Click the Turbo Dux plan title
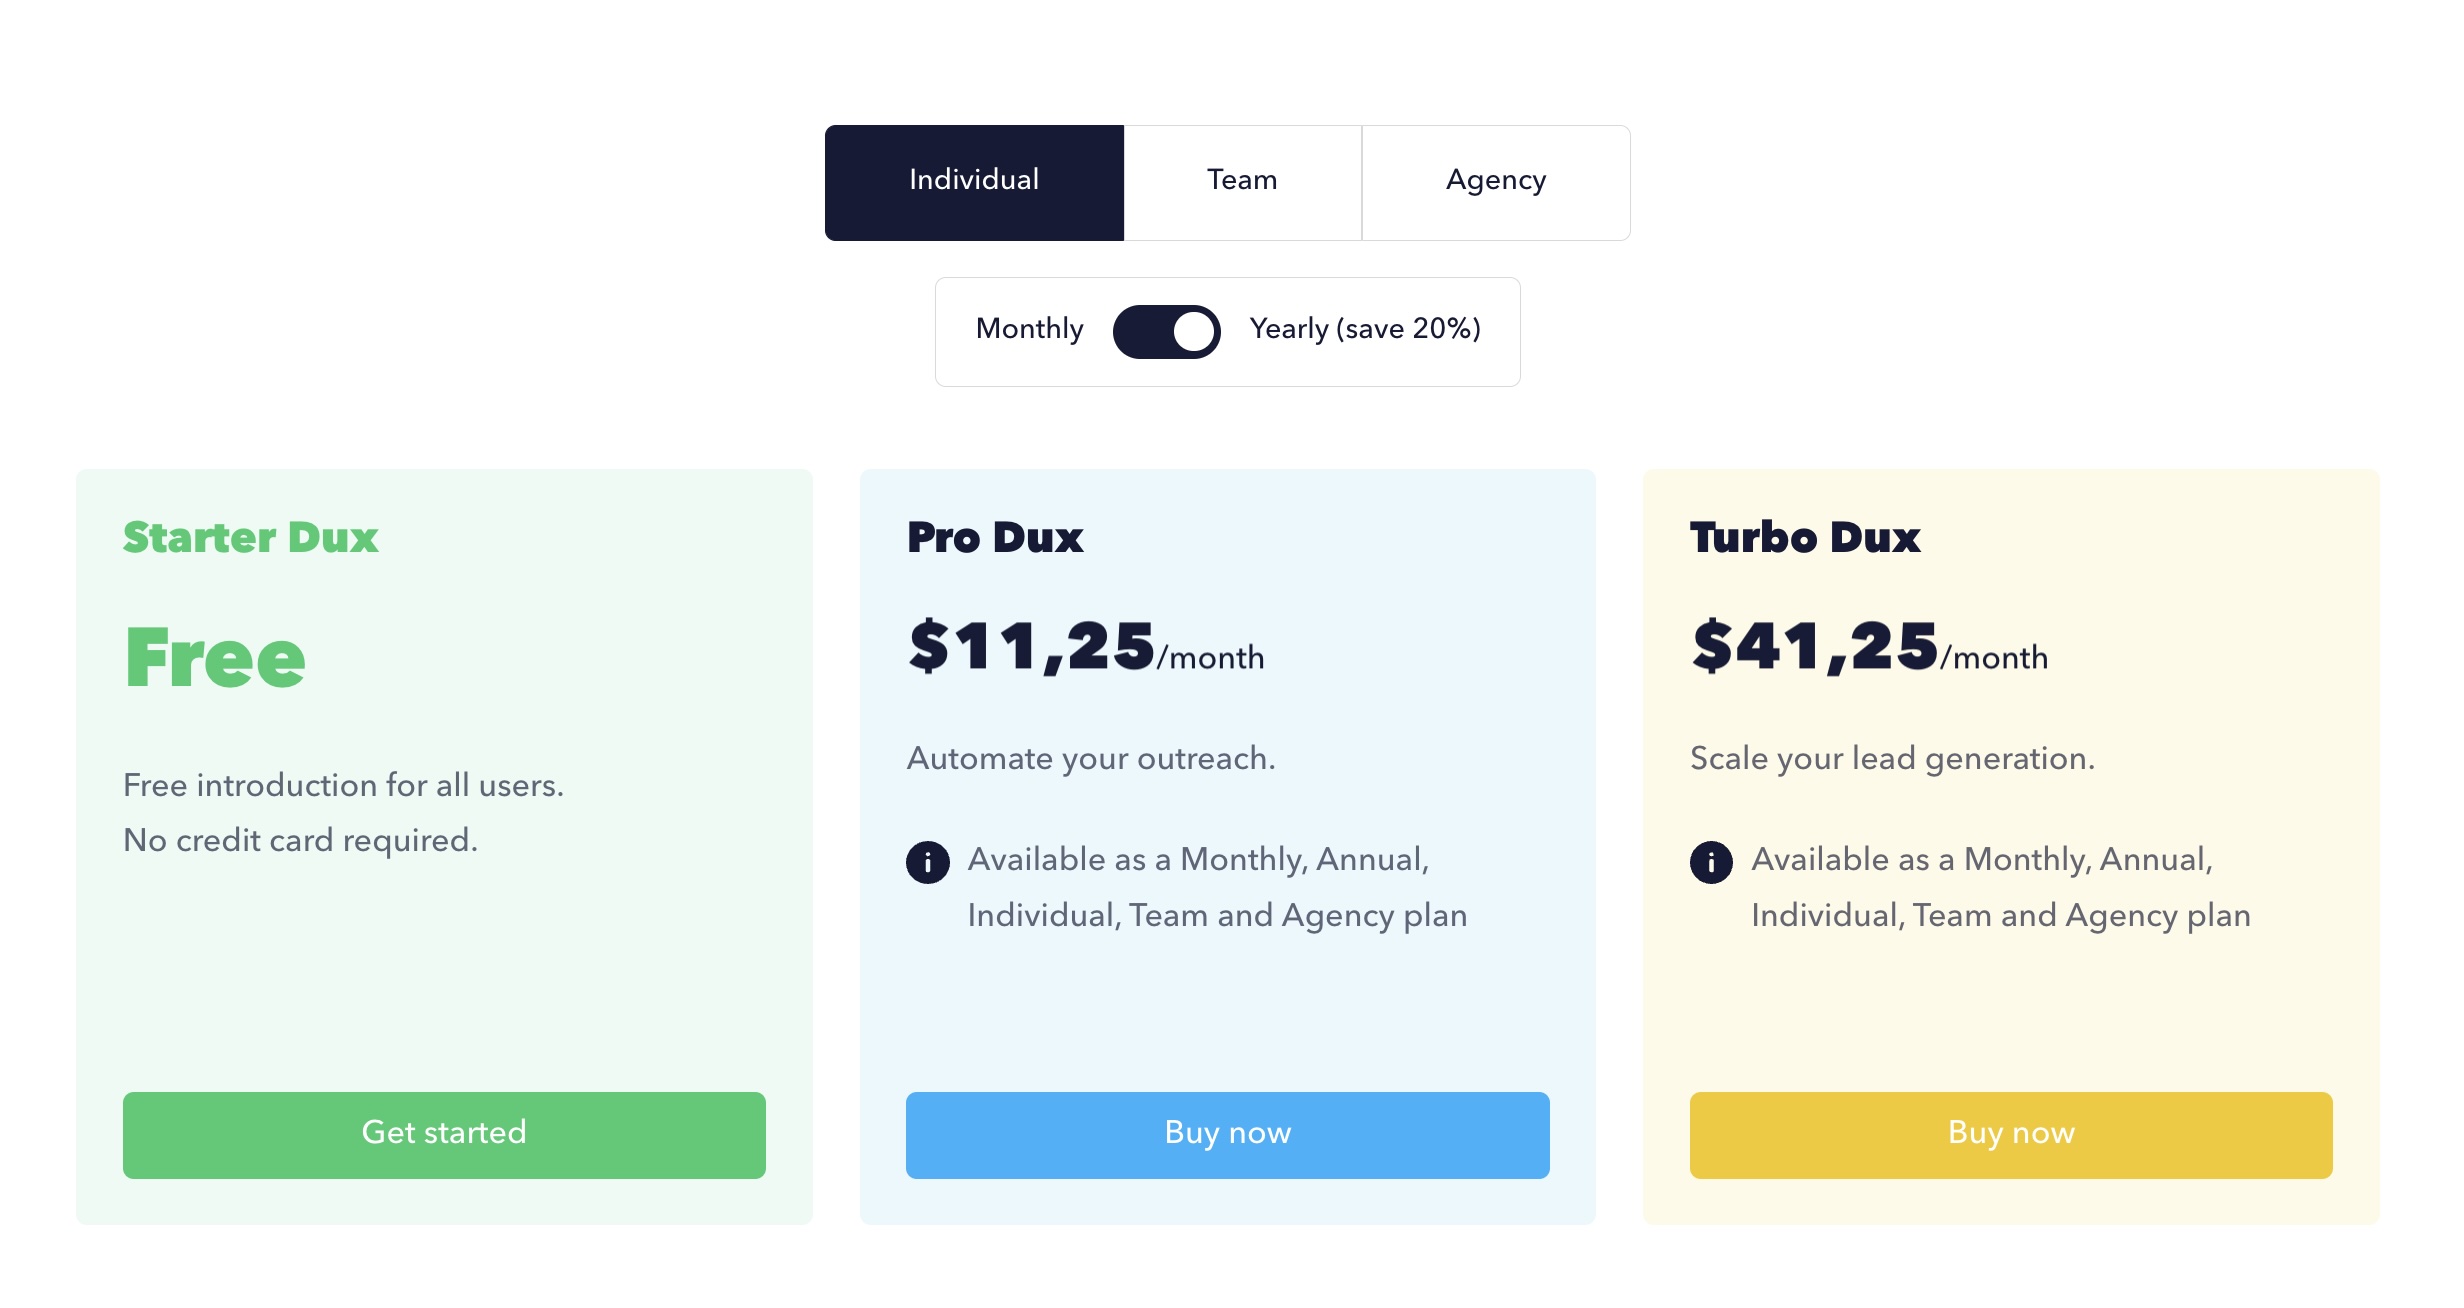This screenshot has width=2464, height=1308. 1804,538
